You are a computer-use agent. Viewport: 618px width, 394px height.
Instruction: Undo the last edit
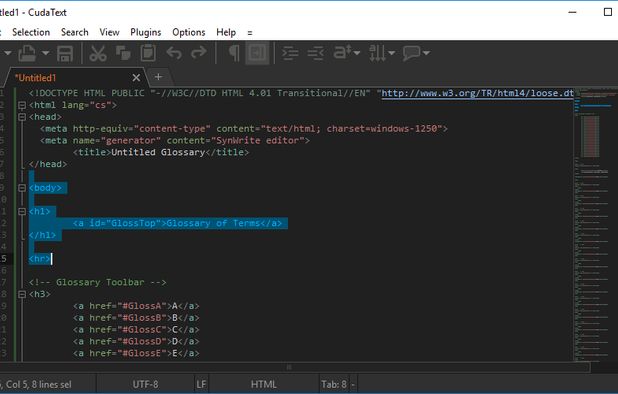tap(174, 53)
